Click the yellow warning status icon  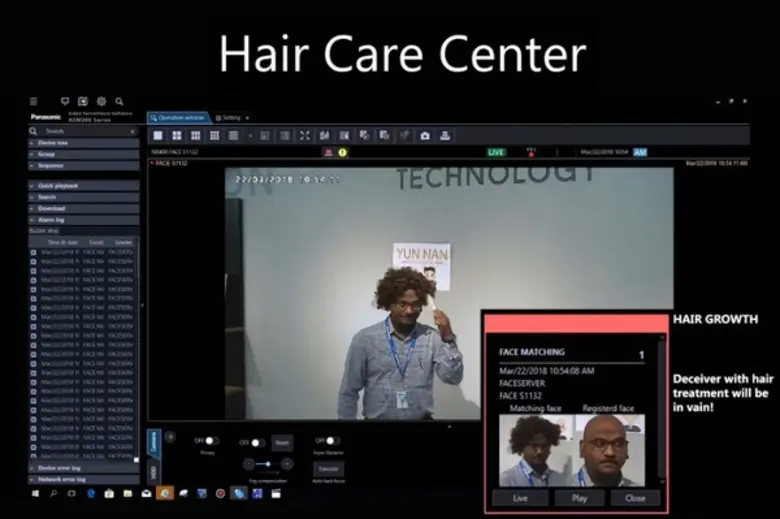pos(343,152)
